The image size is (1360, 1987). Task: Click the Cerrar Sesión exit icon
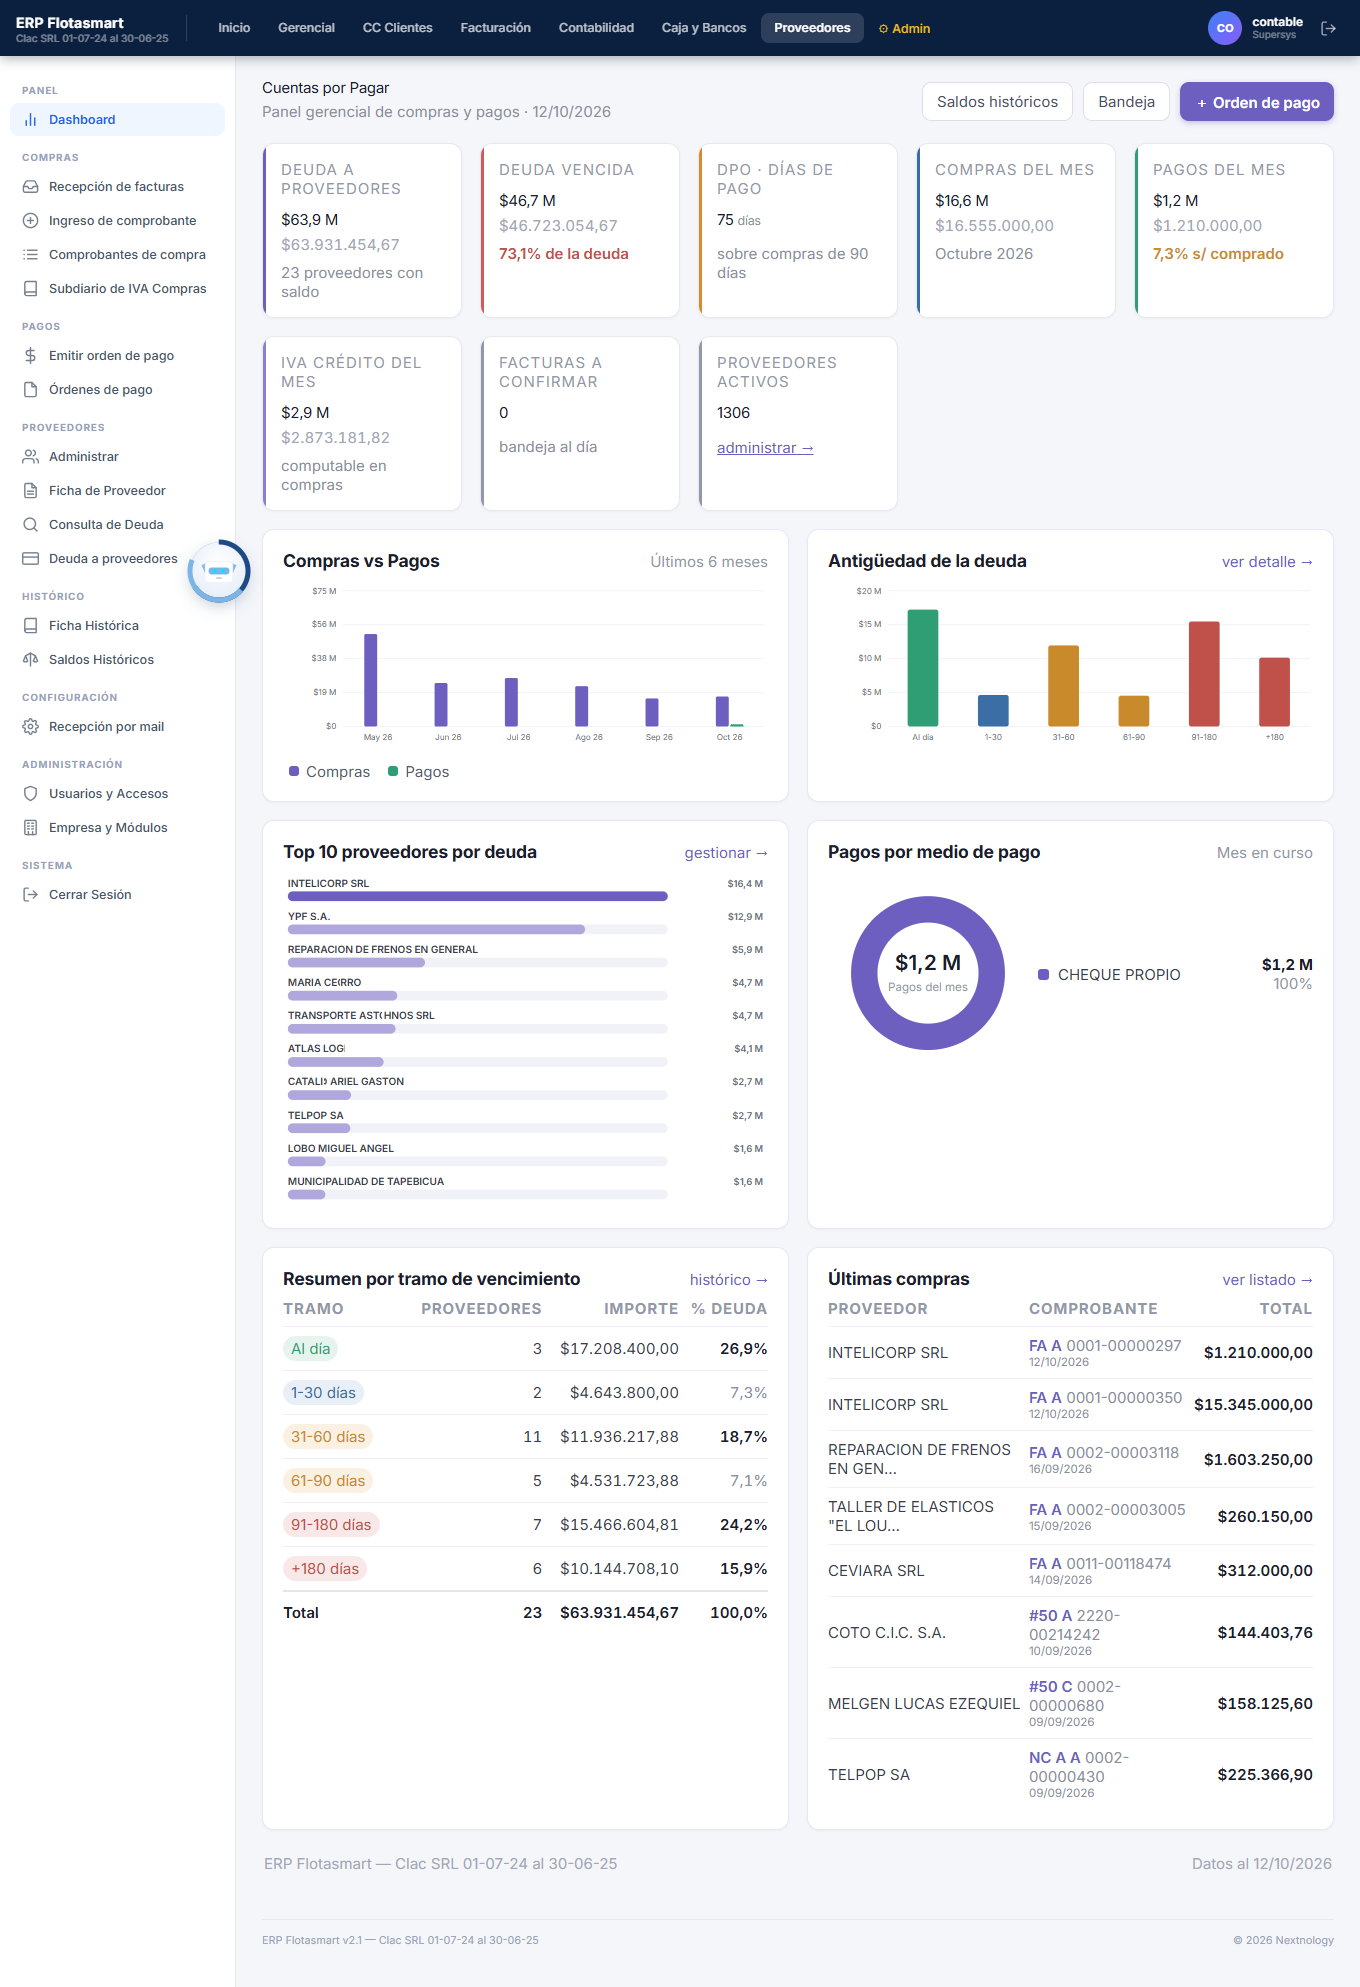30,895
